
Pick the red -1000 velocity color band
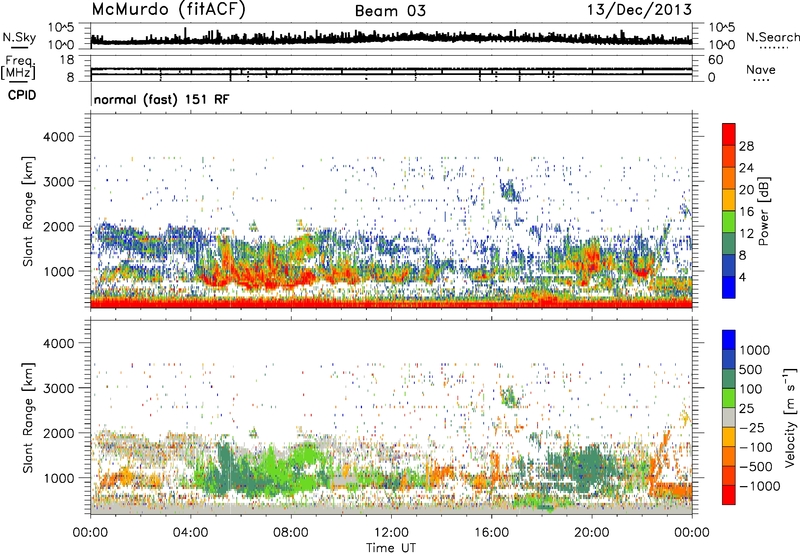tap(729, 495)
